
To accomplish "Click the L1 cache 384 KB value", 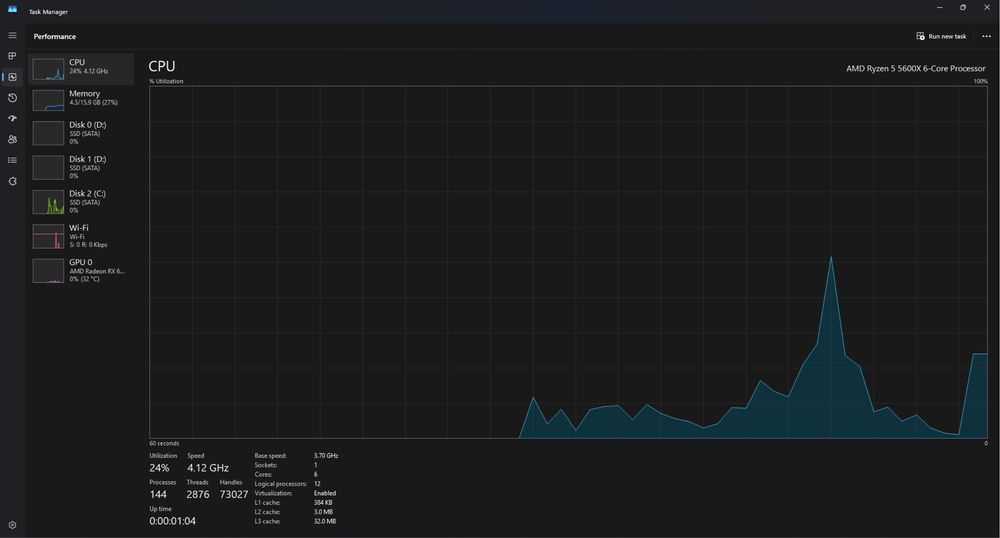I will pos(323,503).
